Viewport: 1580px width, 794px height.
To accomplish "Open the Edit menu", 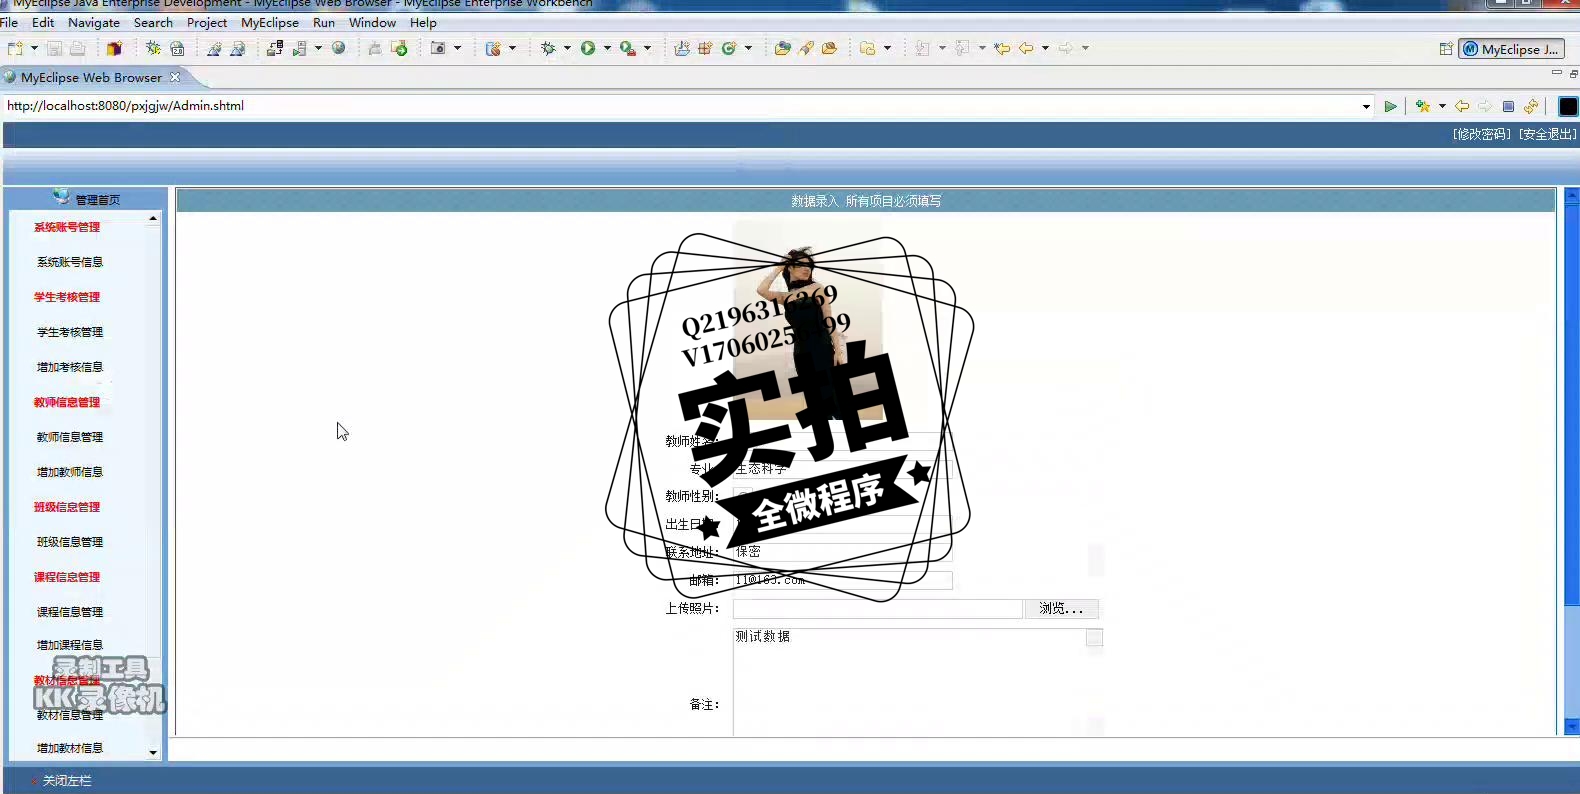I will click(43, 22).
